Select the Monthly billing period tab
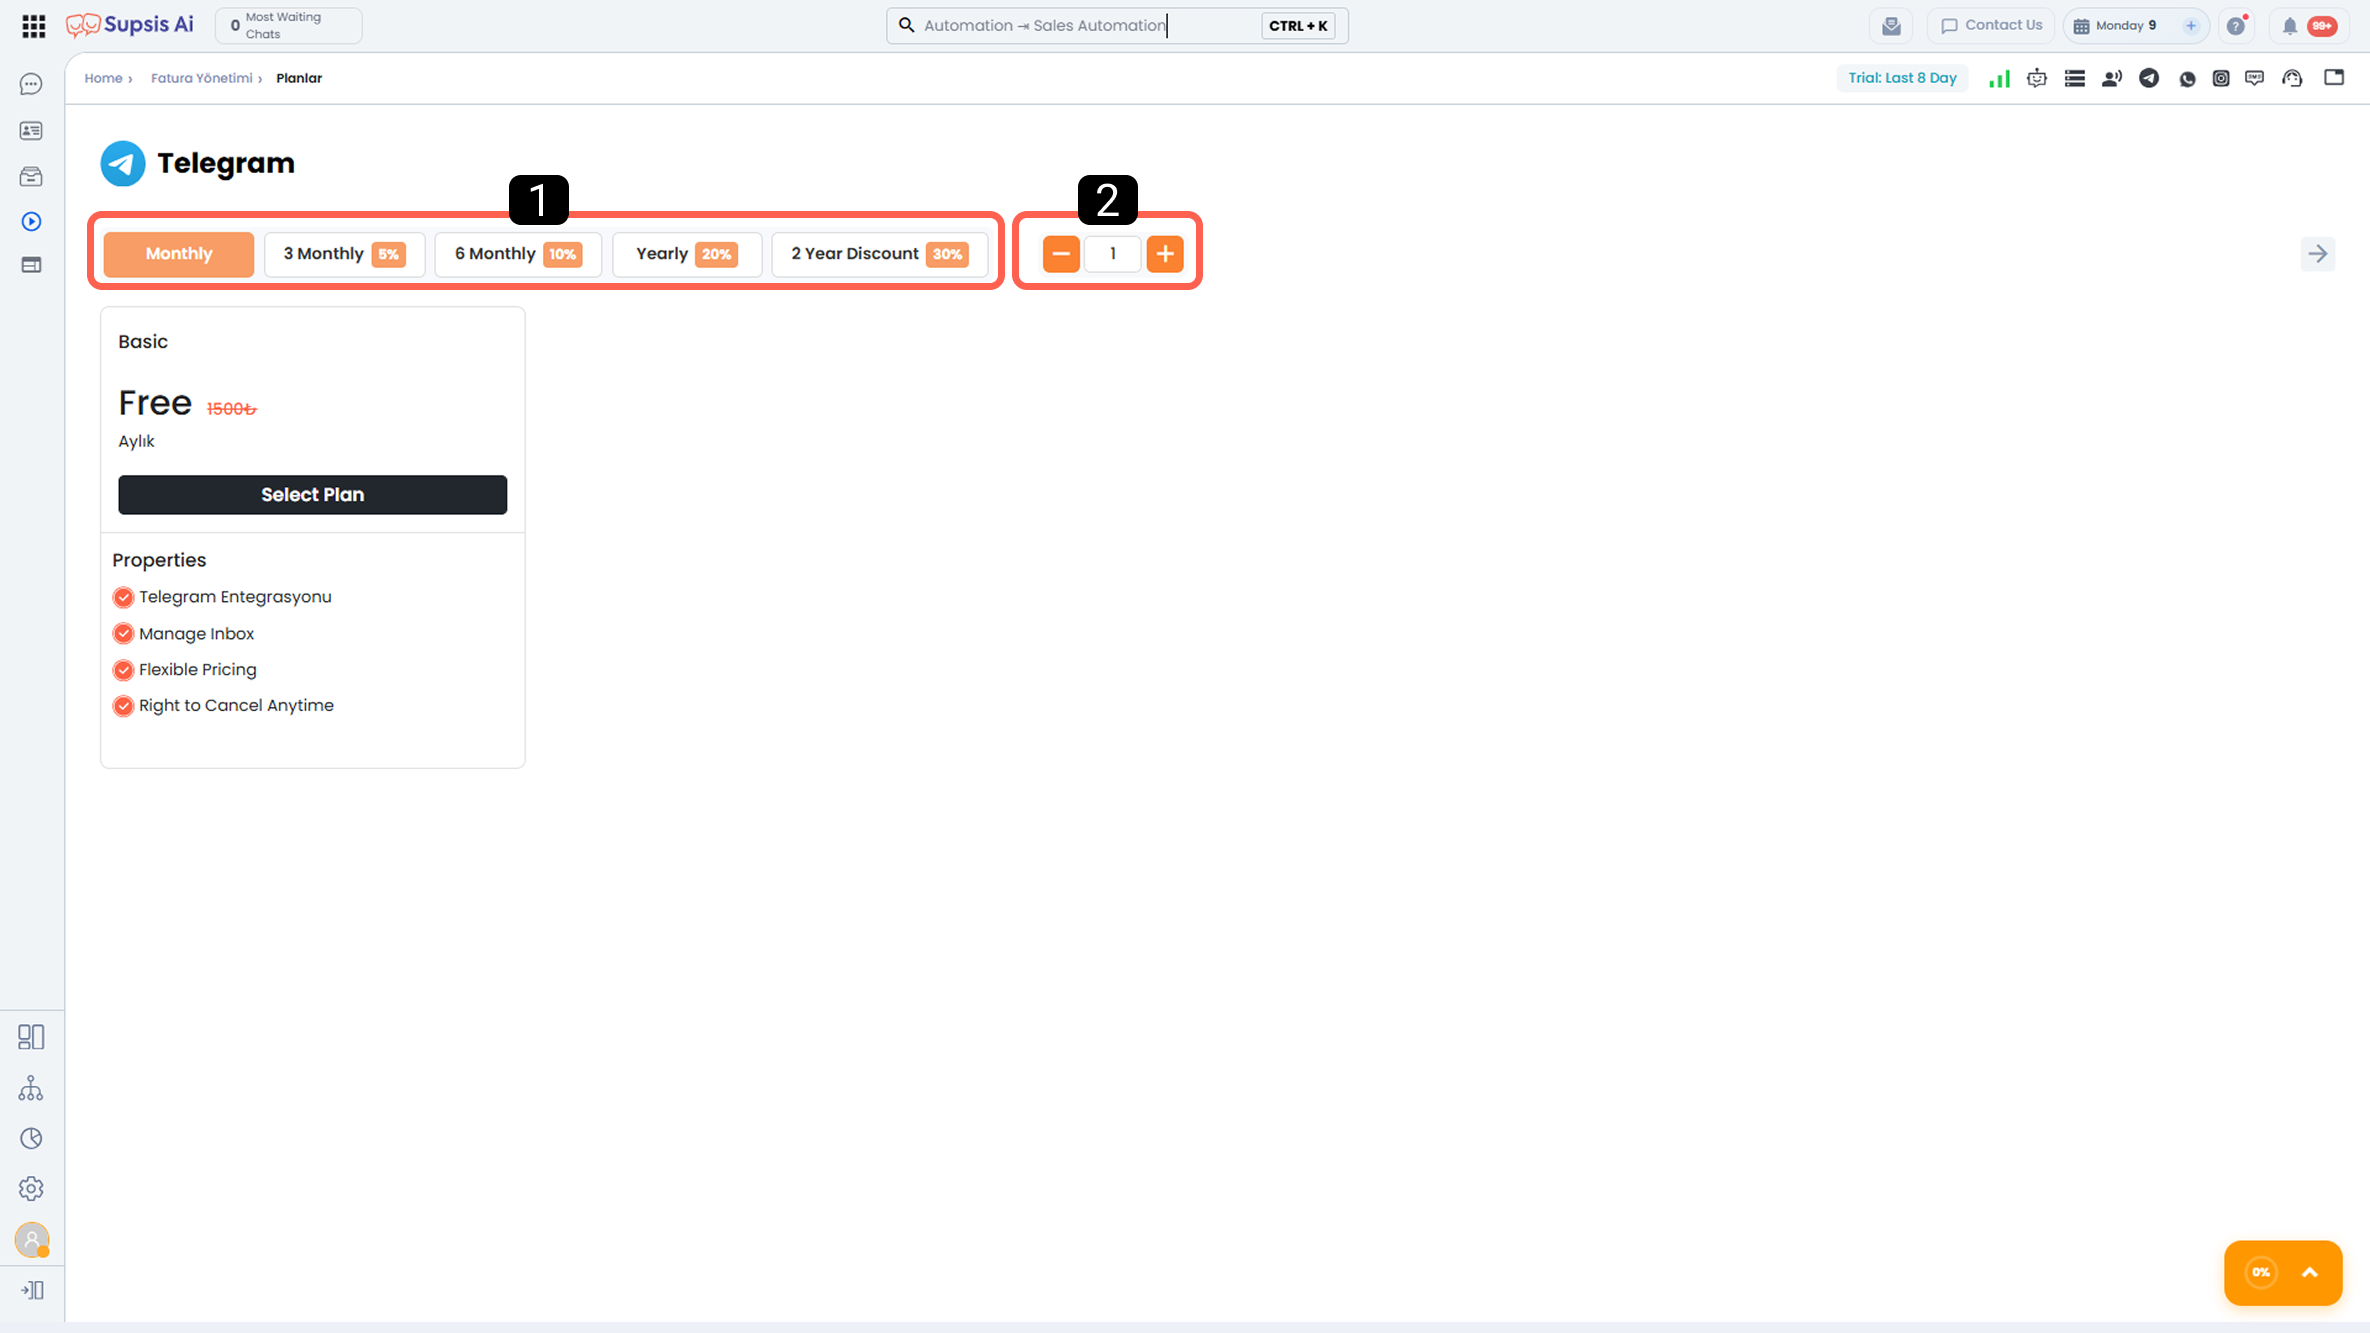Viewport: 2370px width, 1333px height. point(179,254)
